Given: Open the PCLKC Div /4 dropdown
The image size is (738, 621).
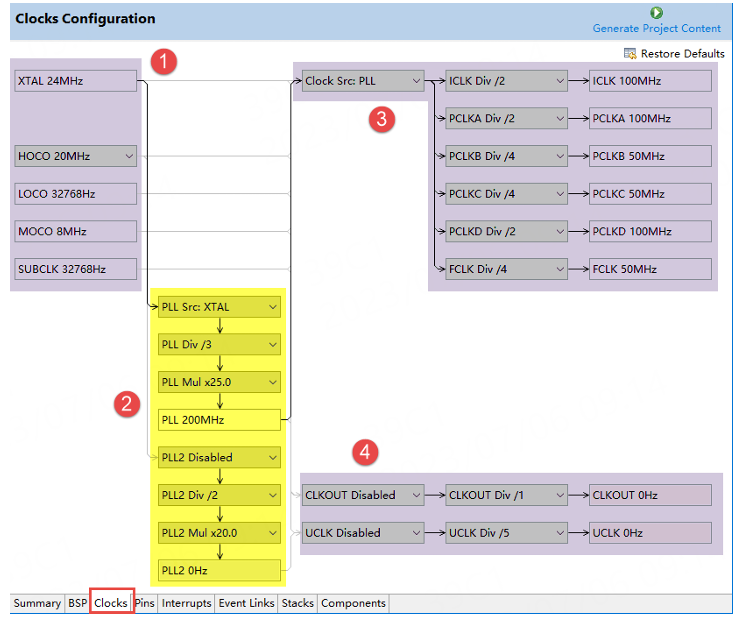Looking at the screenshot, I should [506, 194].
